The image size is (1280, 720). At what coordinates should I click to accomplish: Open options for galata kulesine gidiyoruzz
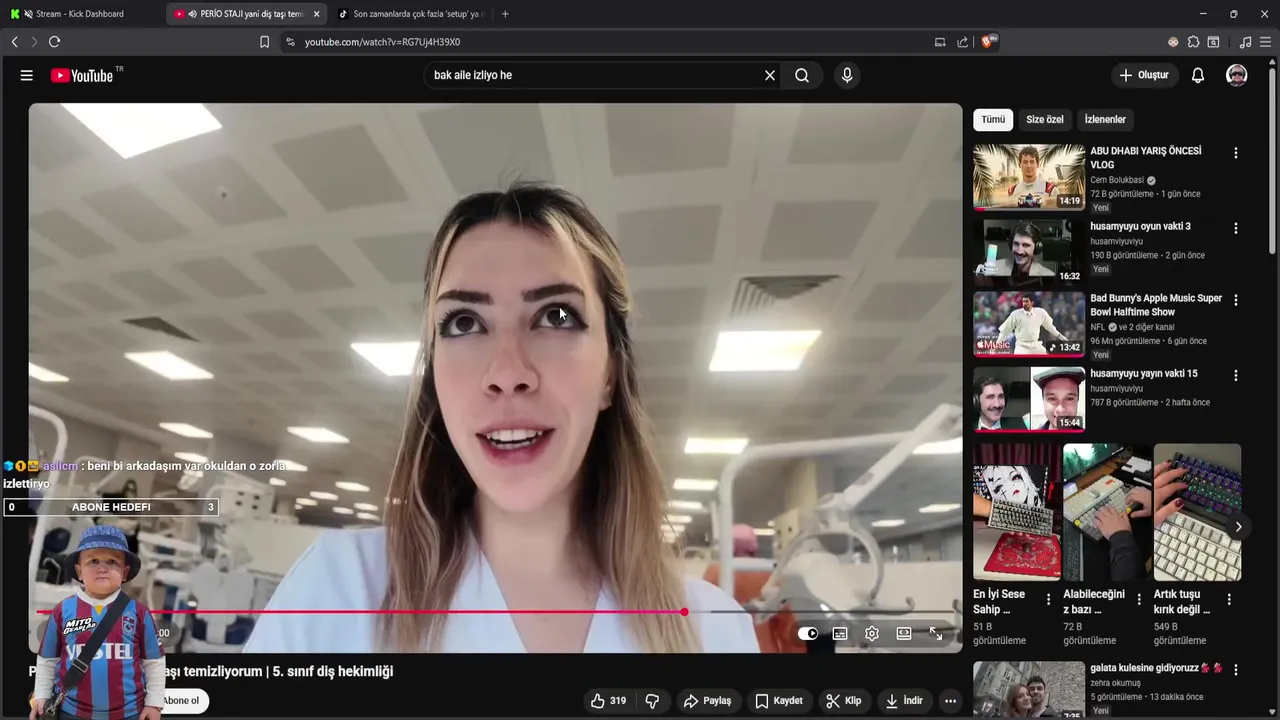1236,669
